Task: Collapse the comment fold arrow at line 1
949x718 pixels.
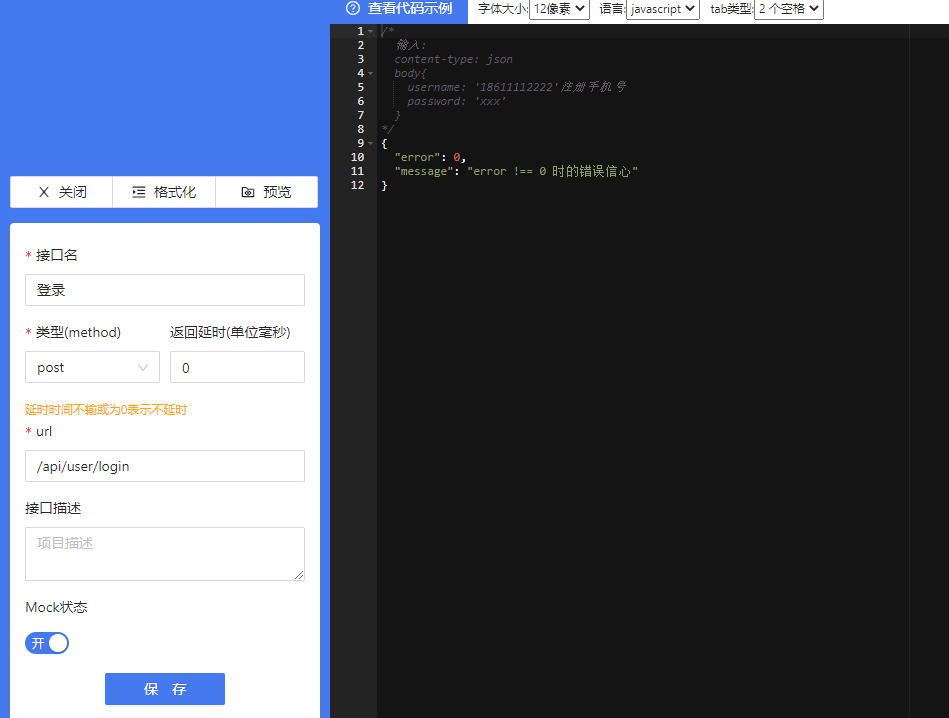Action: 370,31
